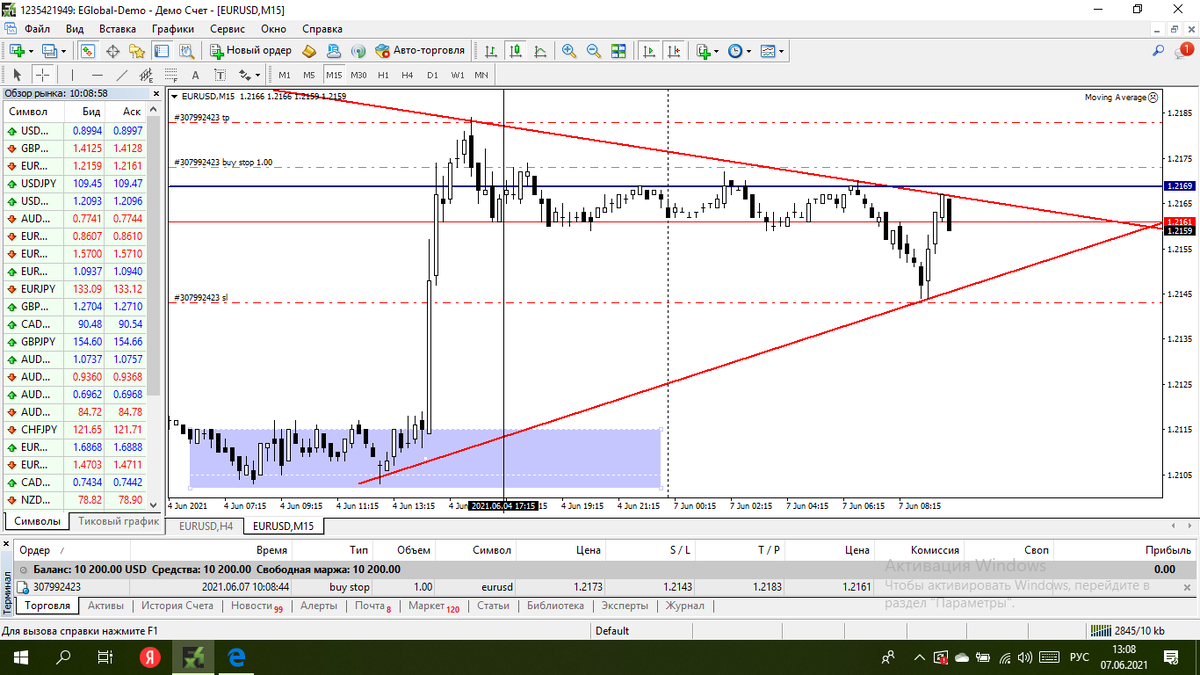Image resolution: width=1200 pixels, height=675 pixels.
Task: Select the Fibonacci retracement tool
Action: click(171, 75)
